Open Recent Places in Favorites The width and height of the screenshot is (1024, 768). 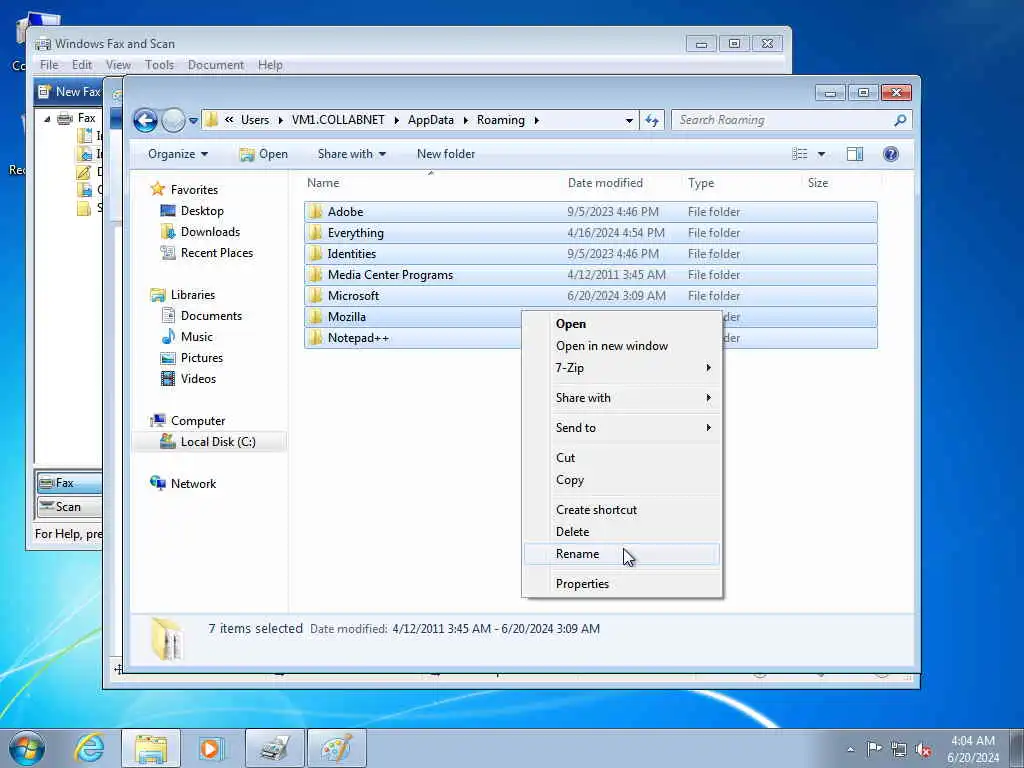[x=216, y=253]
